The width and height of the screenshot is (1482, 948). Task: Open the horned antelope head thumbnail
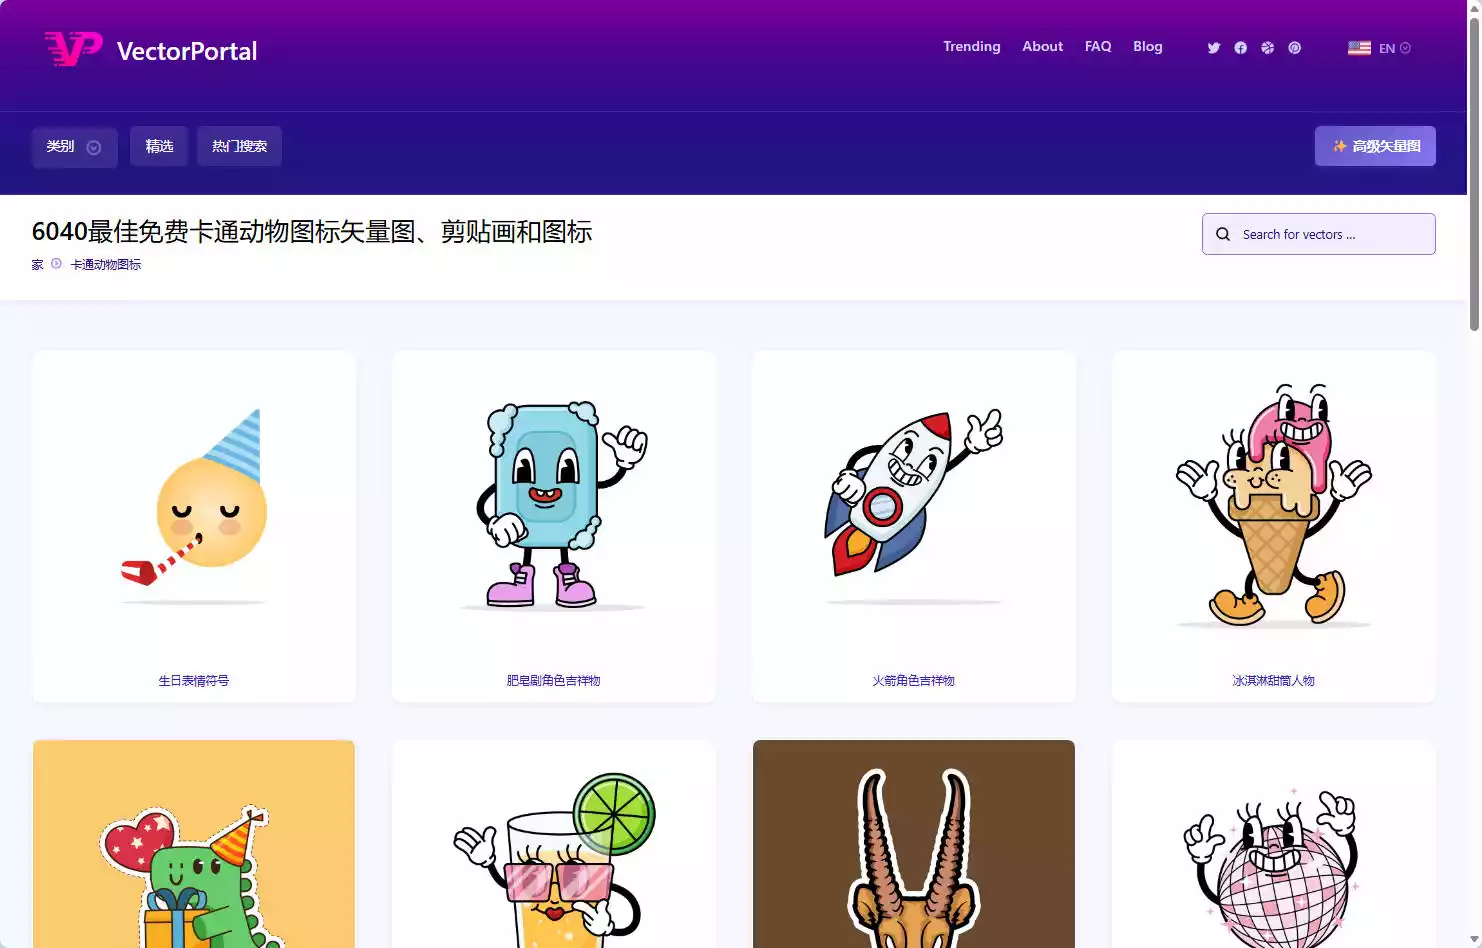pos(914,844)
